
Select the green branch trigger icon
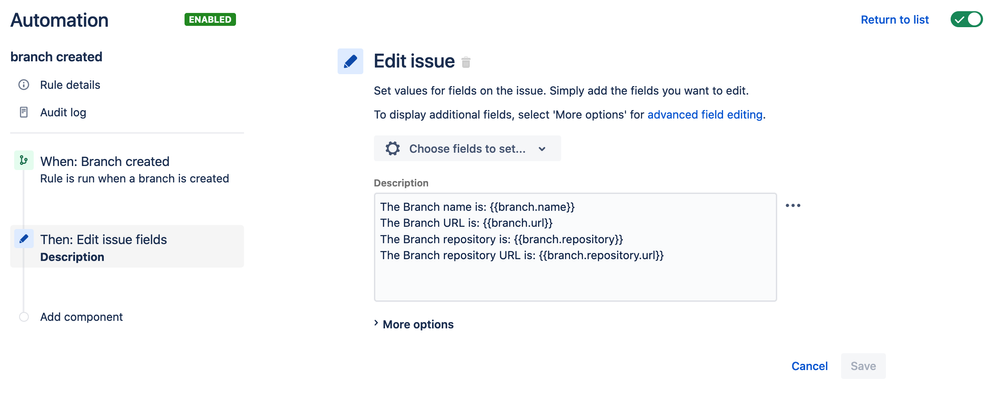(24, 161)
